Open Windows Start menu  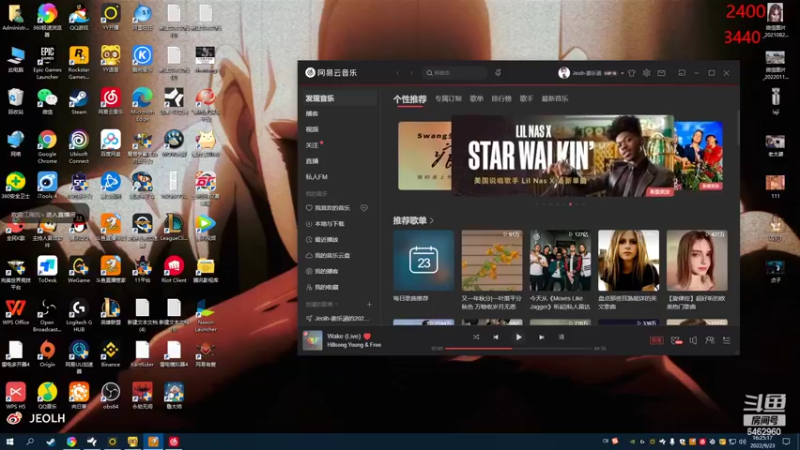tap(9, 441)
